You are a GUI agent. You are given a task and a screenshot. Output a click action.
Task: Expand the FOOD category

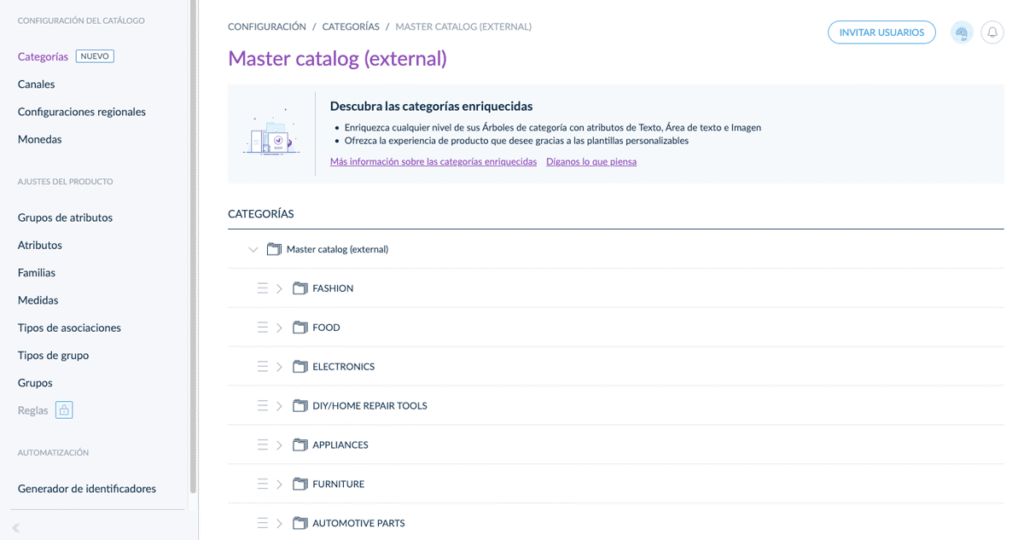tap(279, 328)
